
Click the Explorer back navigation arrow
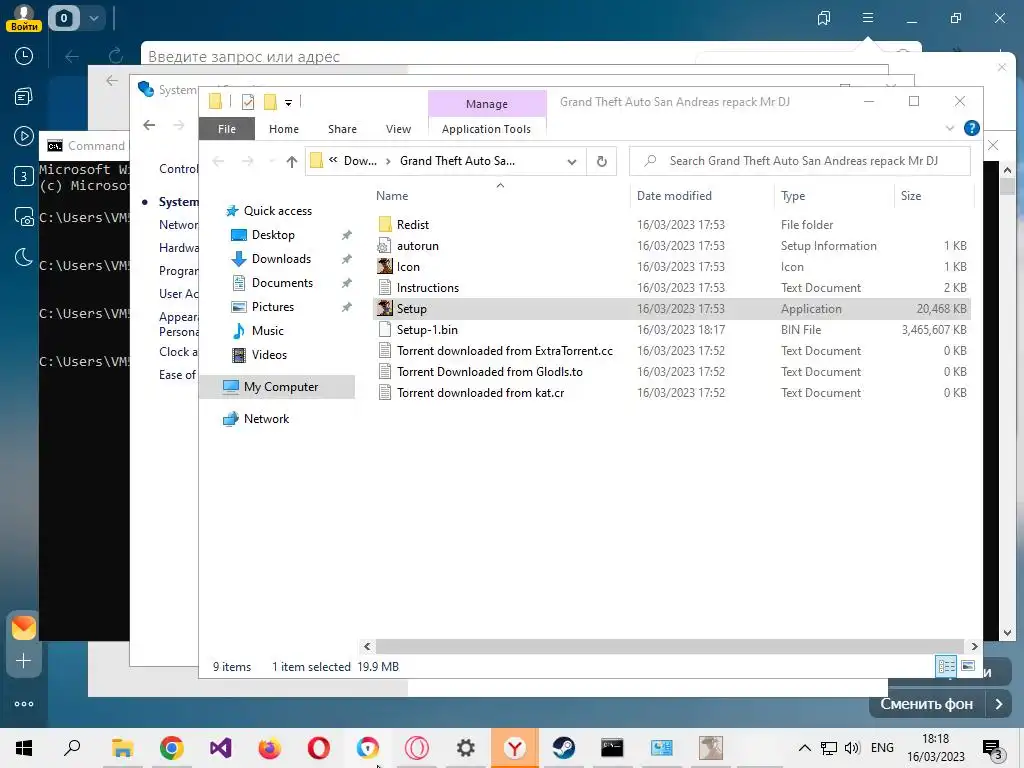point(218,161)
